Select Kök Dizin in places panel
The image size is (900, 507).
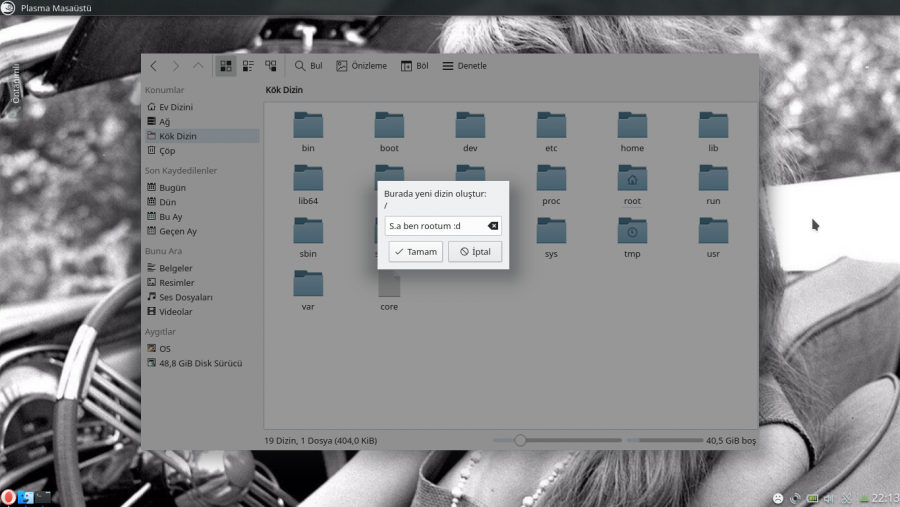click(x=200, y=136)
